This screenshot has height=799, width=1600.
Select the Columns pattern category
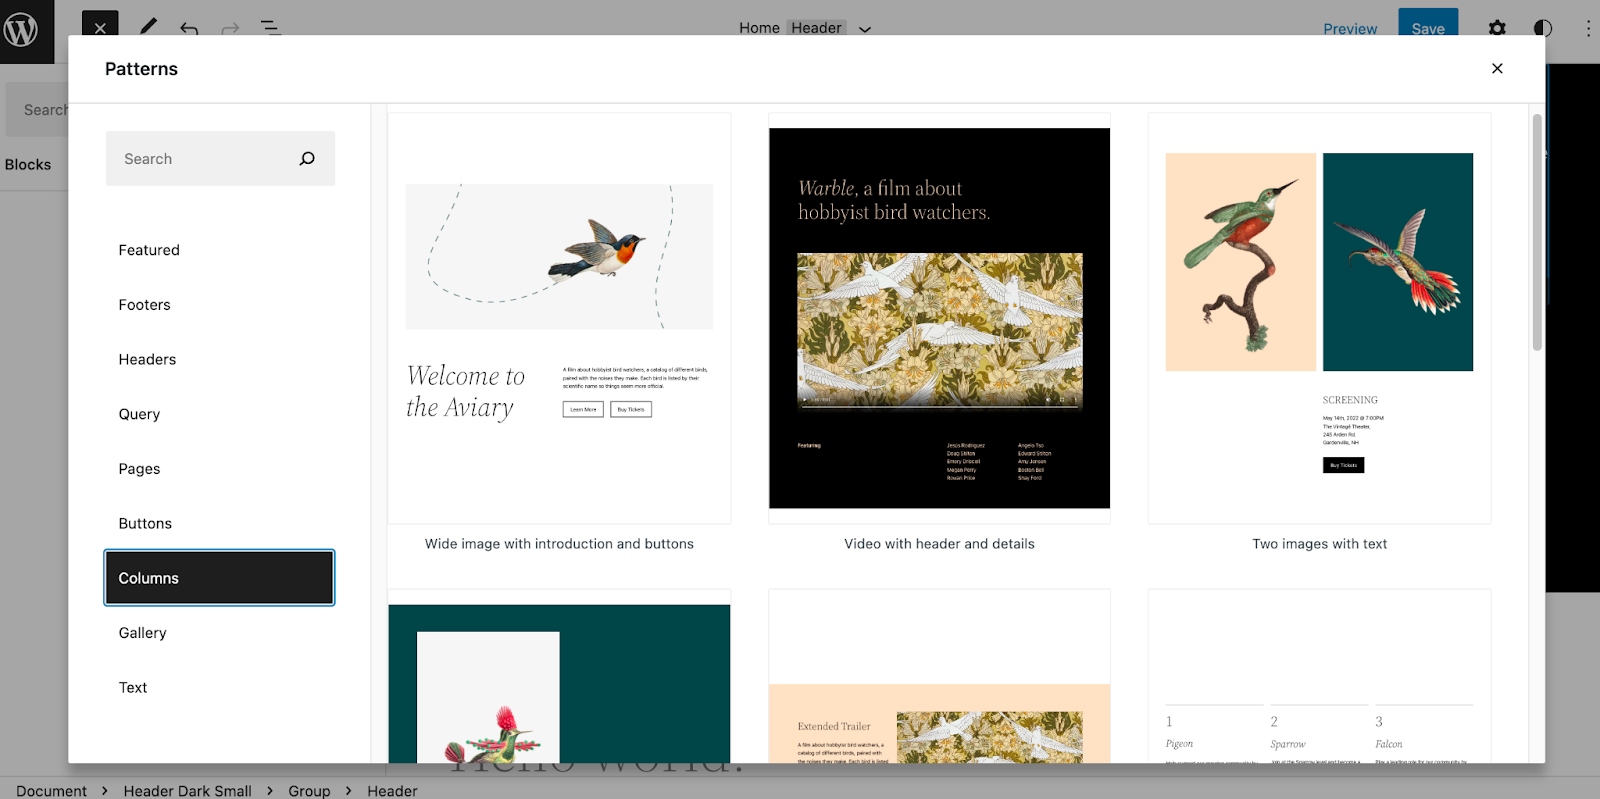coord(219,578)
